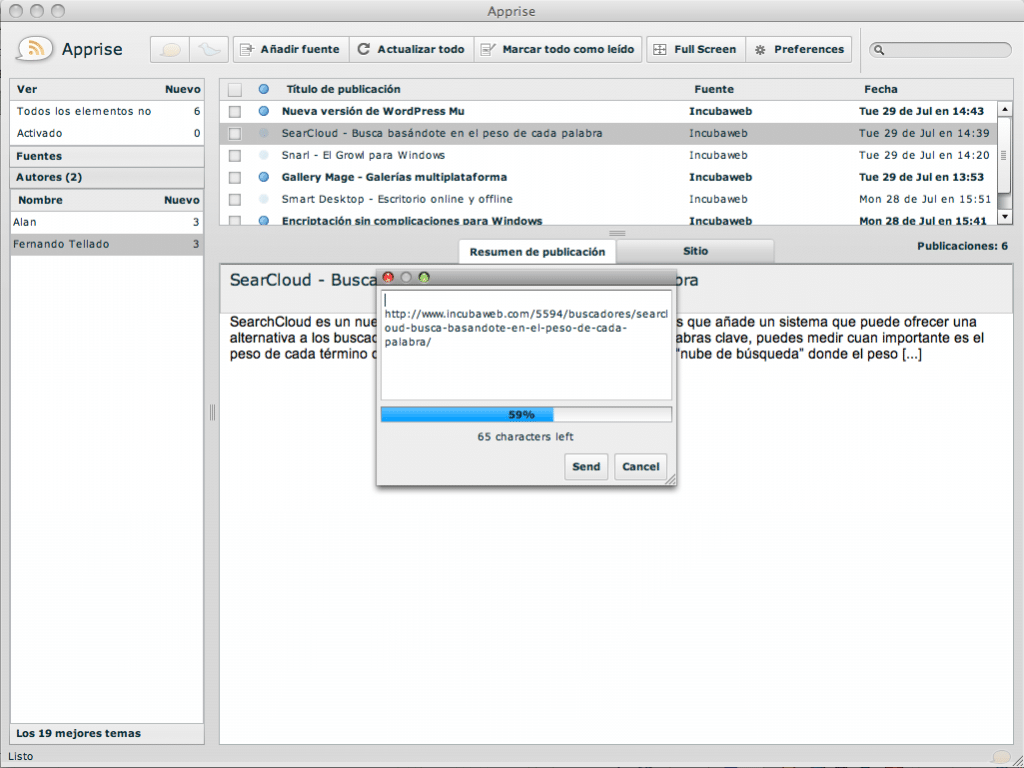Click the Publicaciones: 6 counter text
The image size is (1024, 768).
(x=962, y=246)
